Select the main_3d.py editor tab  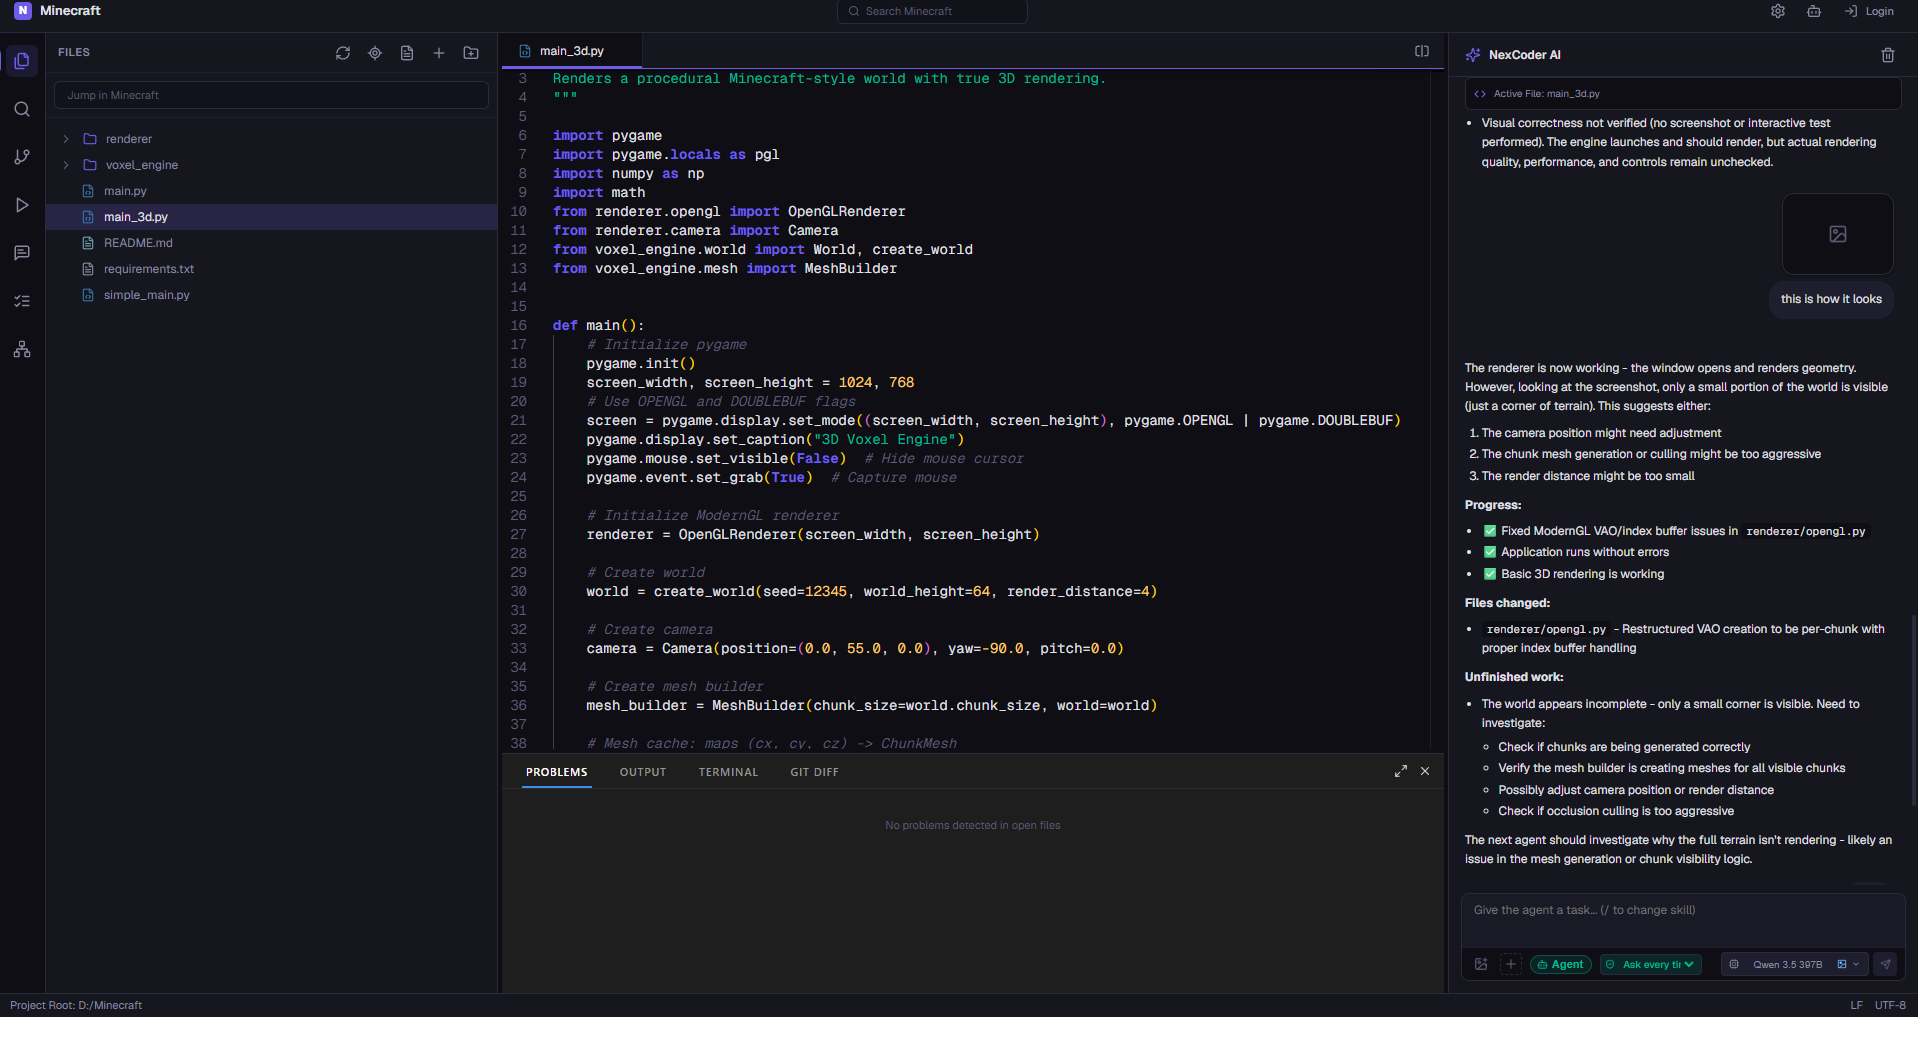[x=571, y=51]
